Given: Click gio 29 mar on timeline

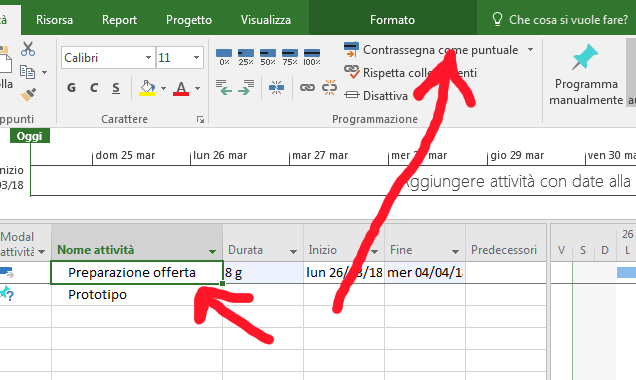Looking at the screenshot, I should click(x=517, y=155).
